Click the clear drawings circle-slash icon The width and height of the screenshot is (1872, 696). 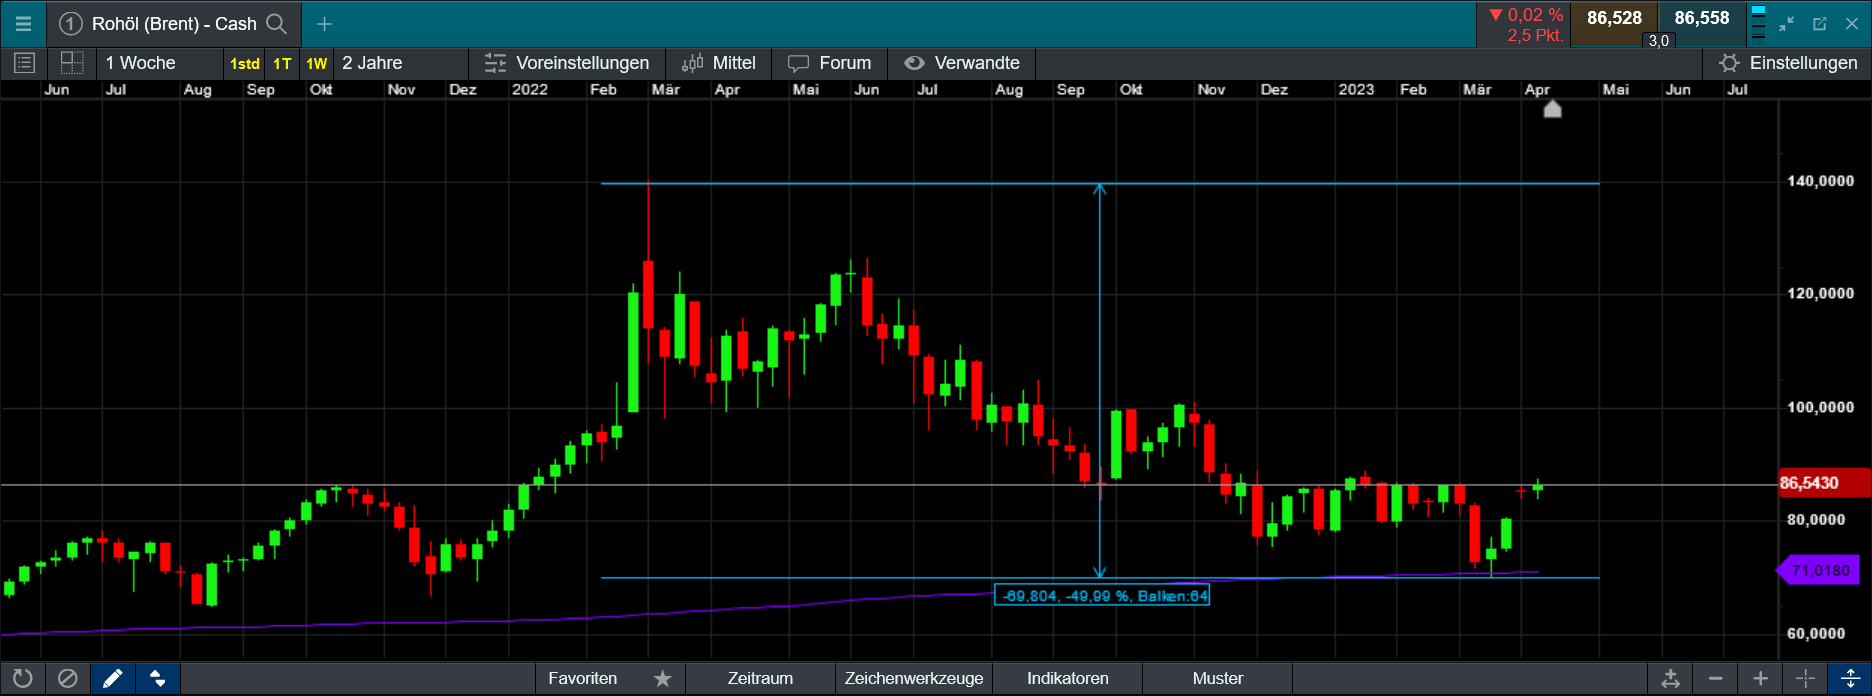(x=68, y=679)
